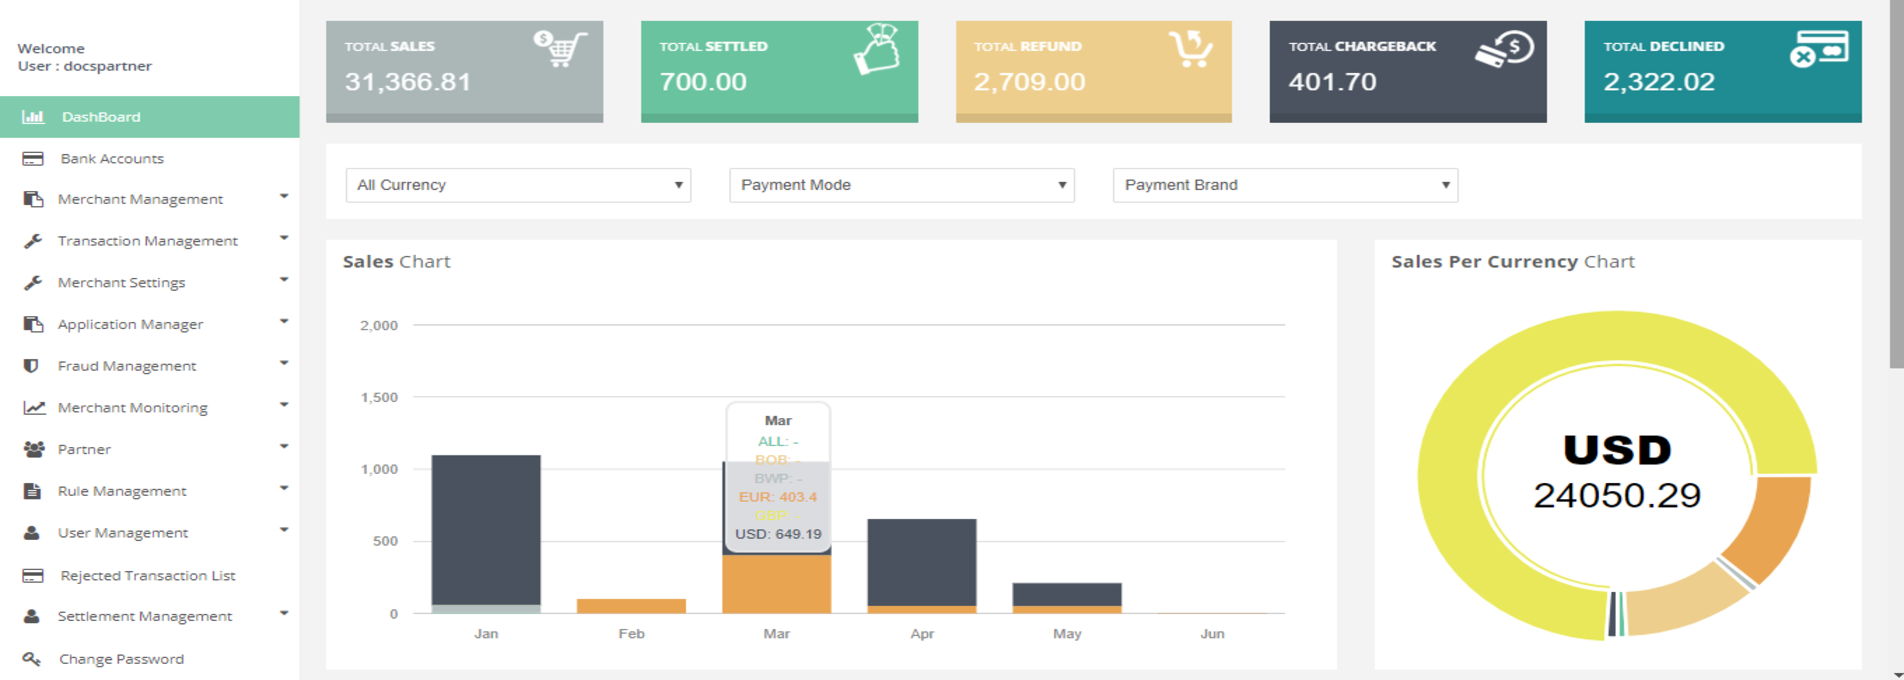Open Bank Accounts from the sidebar
Image resolution: width=1904 pixels, height=680 pixels.
pos(111,159)
